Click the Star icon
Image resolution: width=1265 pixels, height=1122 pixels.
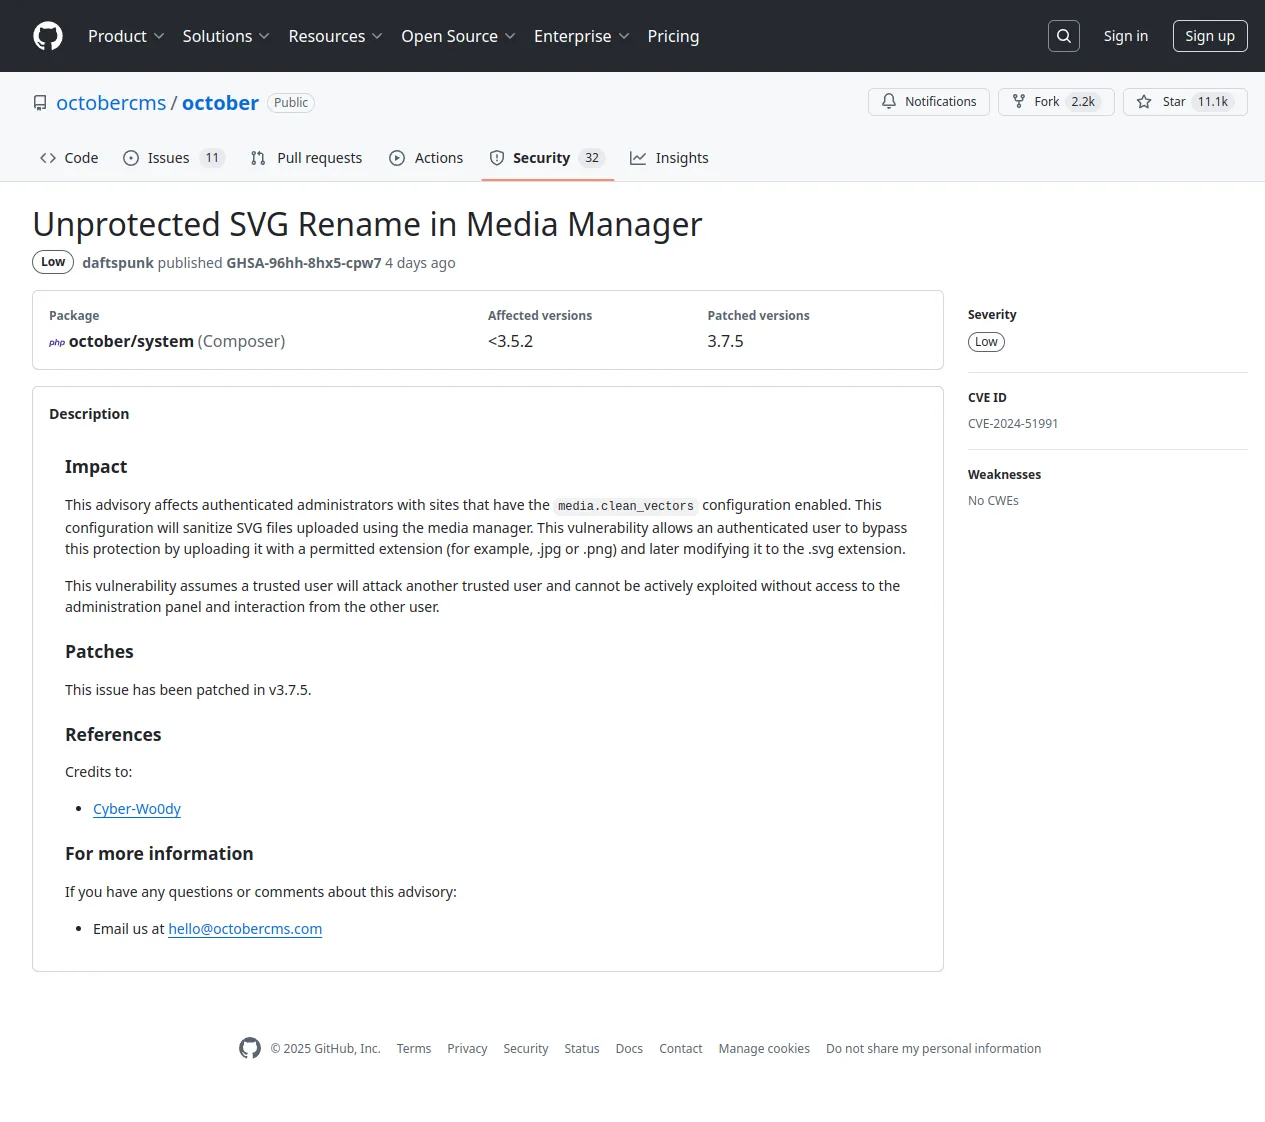click(x=1144, y=102)
